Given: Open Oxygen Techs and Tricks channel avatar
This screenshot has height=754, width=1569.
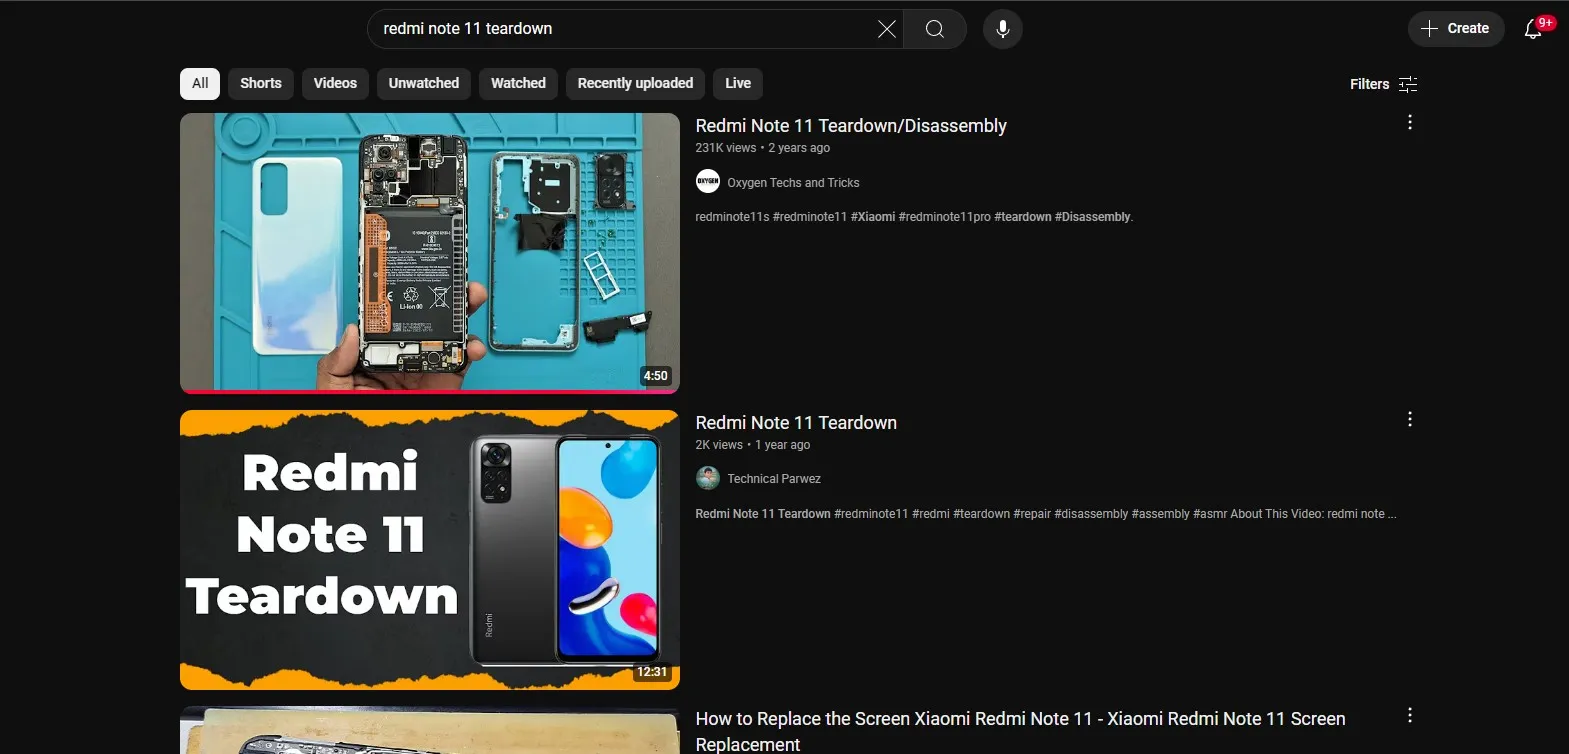Looking at the screenshot, I should coord(708,182).
